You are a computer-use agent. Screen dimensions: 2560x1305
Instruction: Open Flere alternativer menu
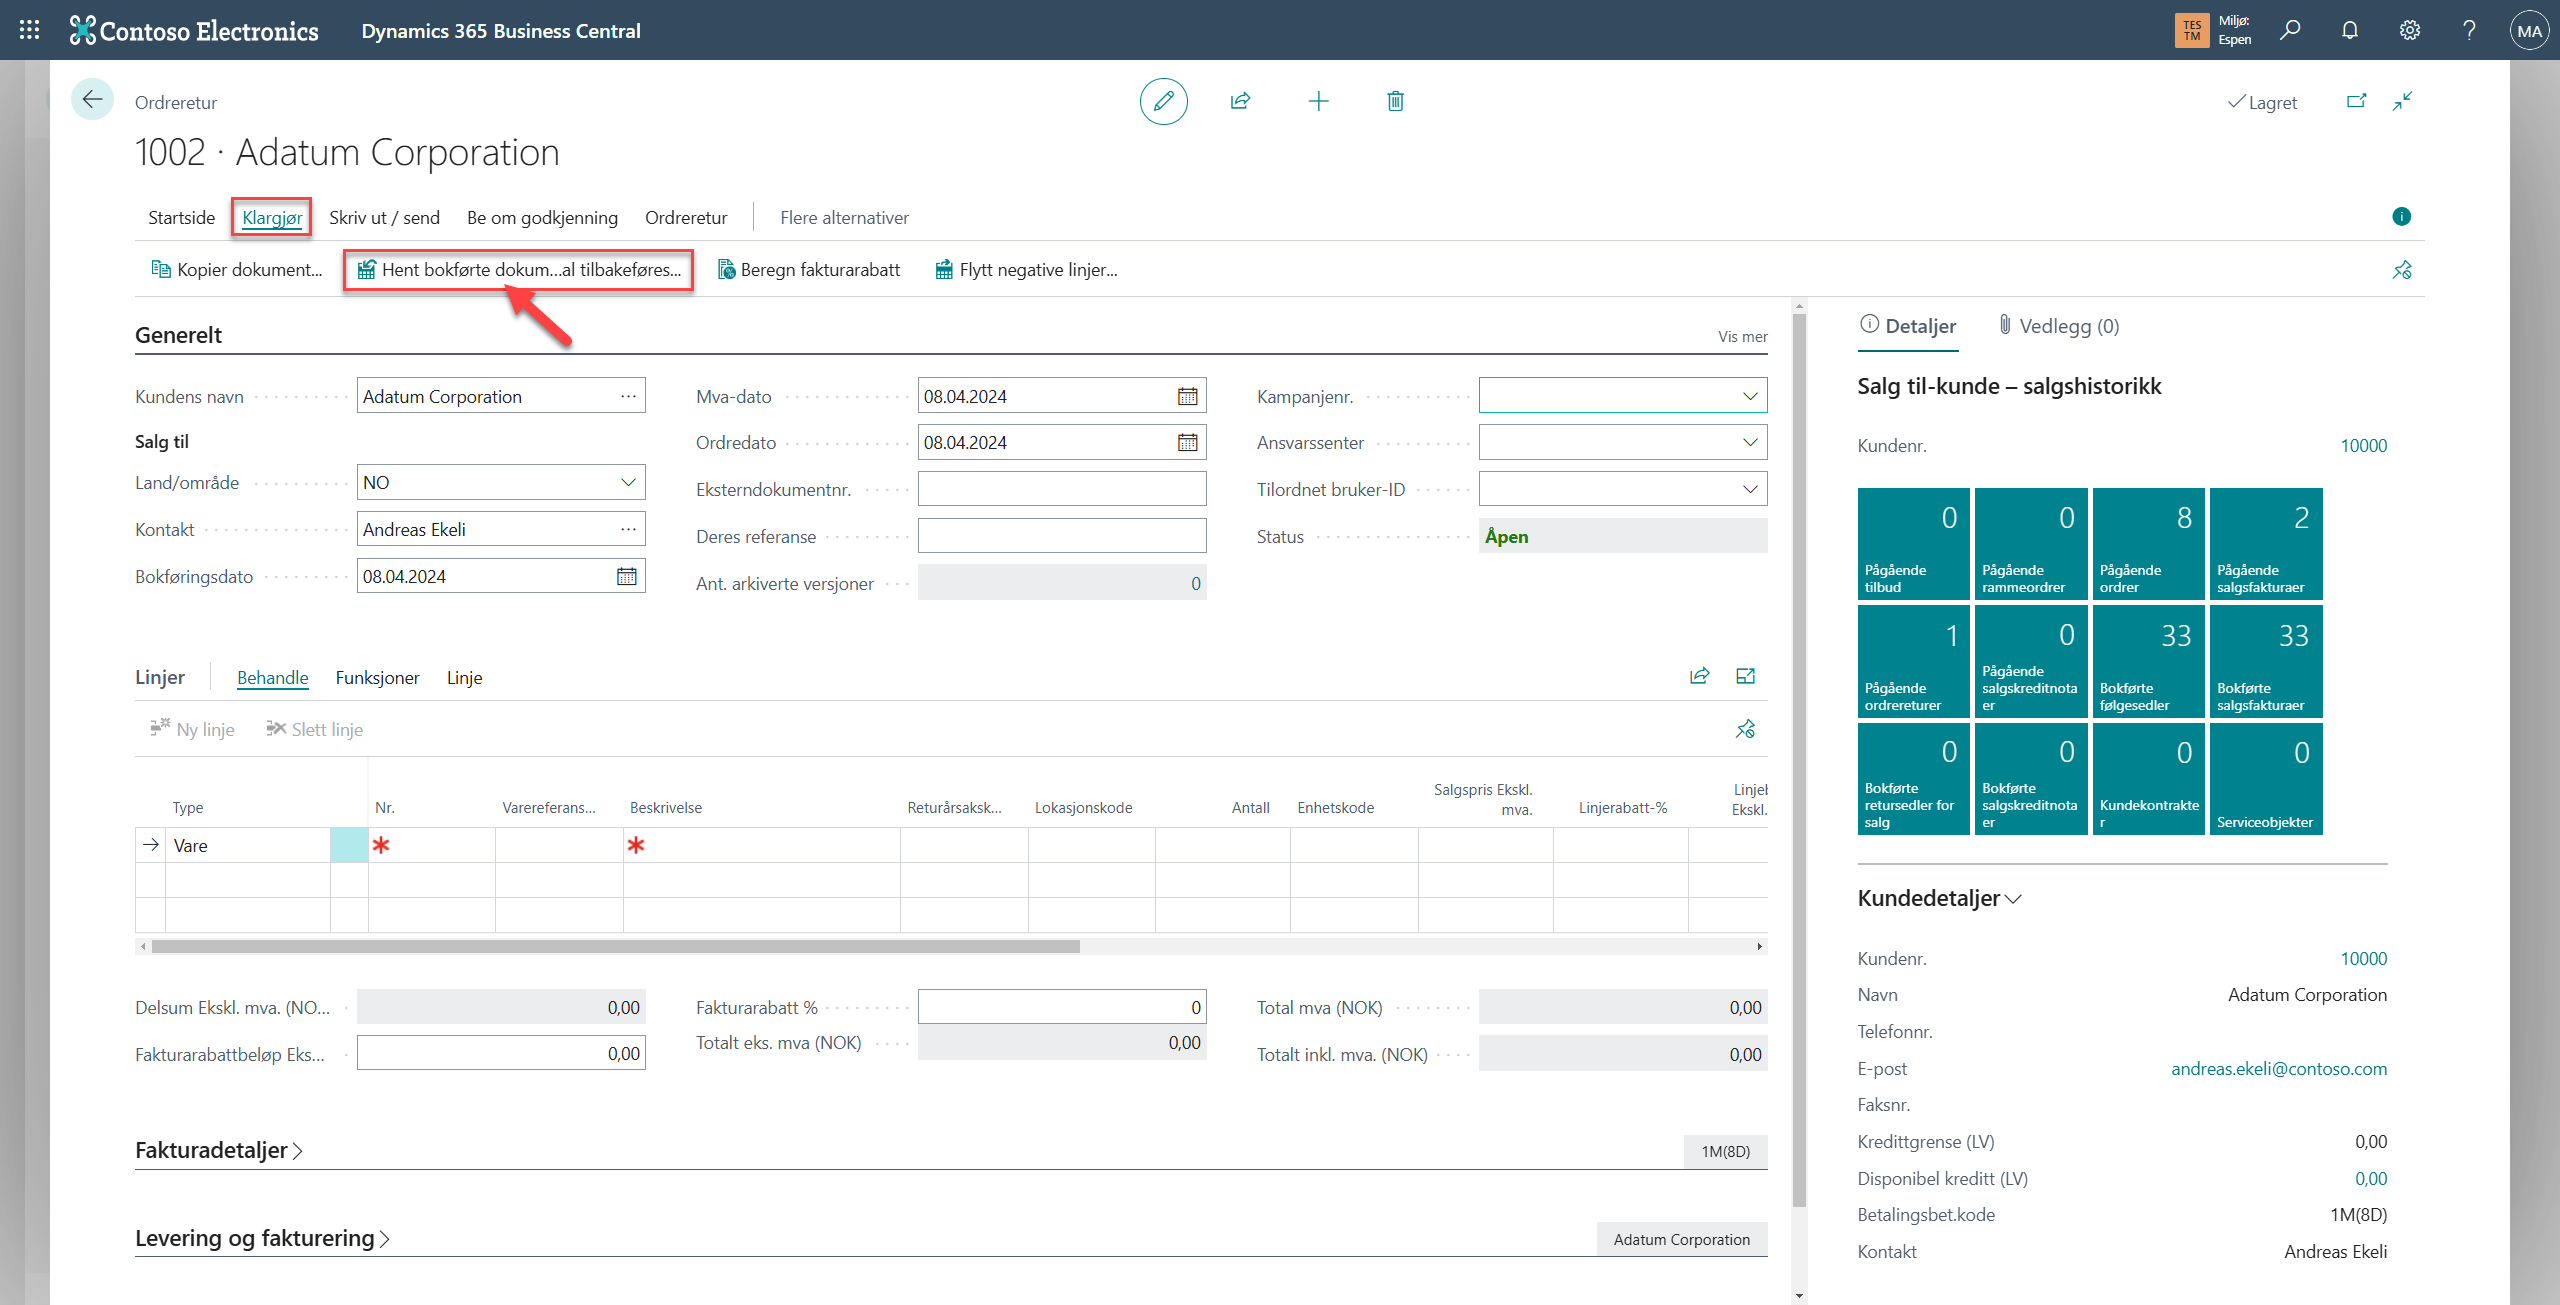tap(844, 218)
